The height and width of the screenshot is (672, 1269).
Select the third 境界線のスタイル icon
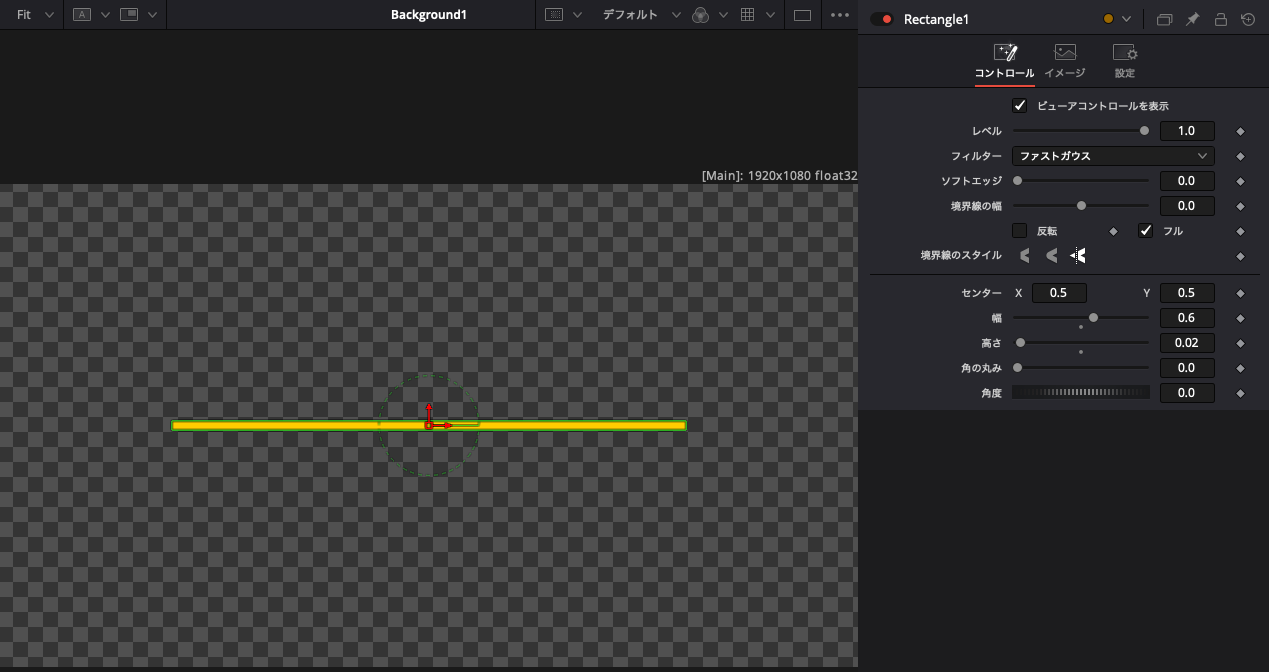1078,256
